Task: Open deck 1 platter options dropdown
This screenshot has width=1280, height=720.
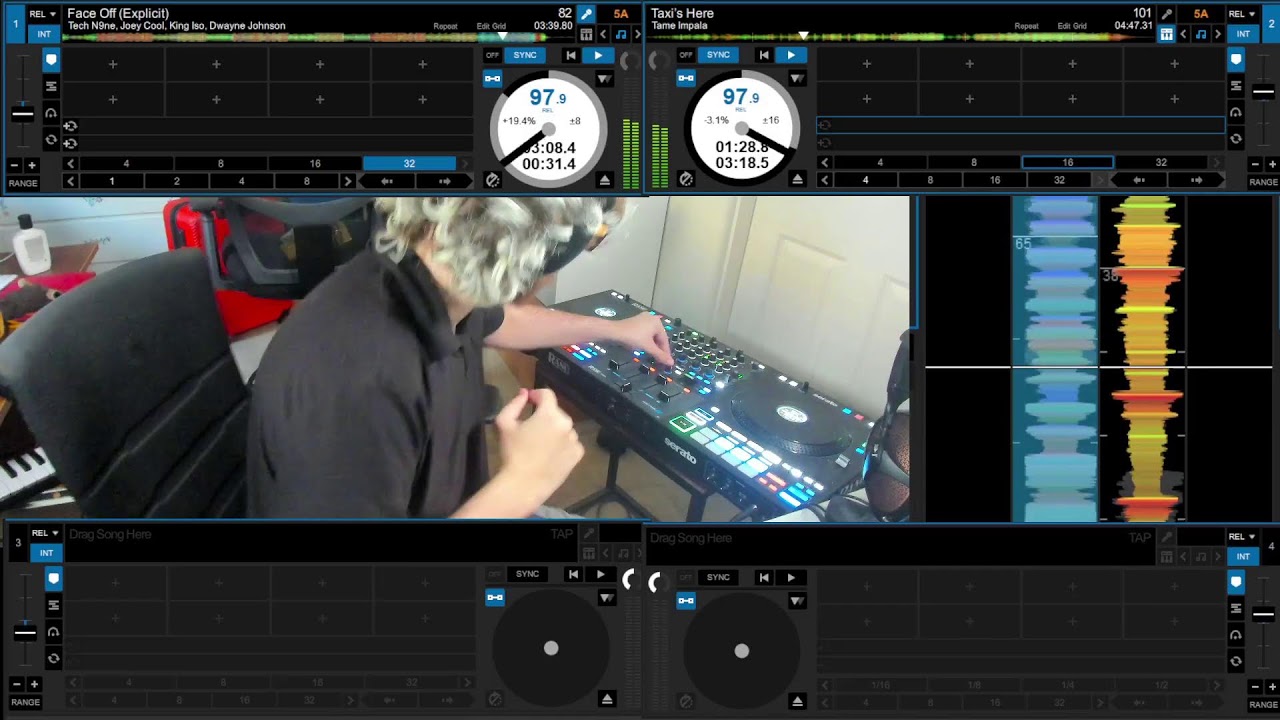Action: [x=604, y=78]
